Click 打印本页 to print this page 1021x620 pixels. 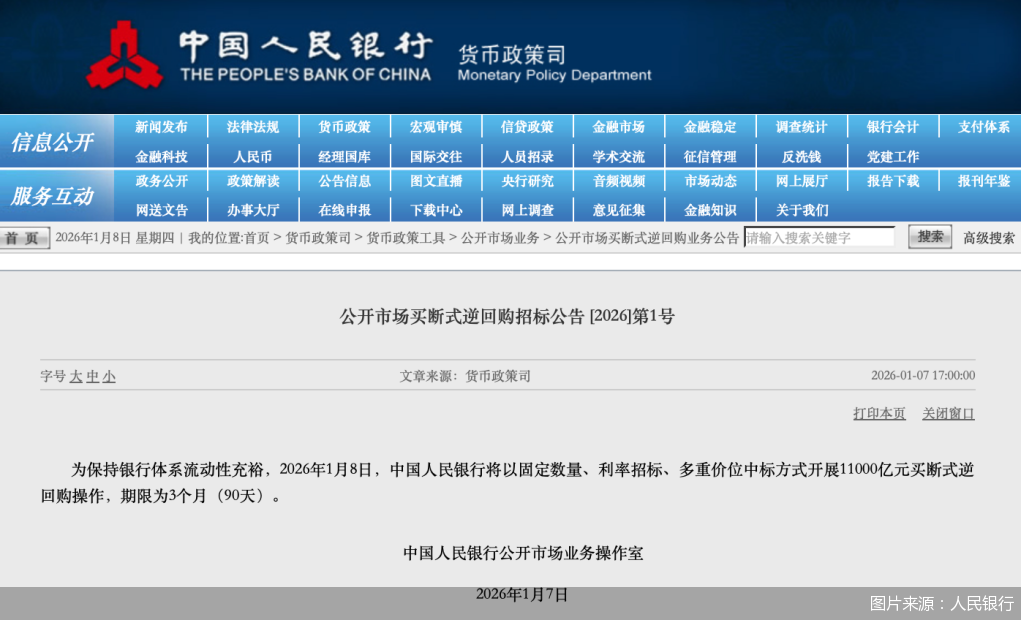point(878,413)
